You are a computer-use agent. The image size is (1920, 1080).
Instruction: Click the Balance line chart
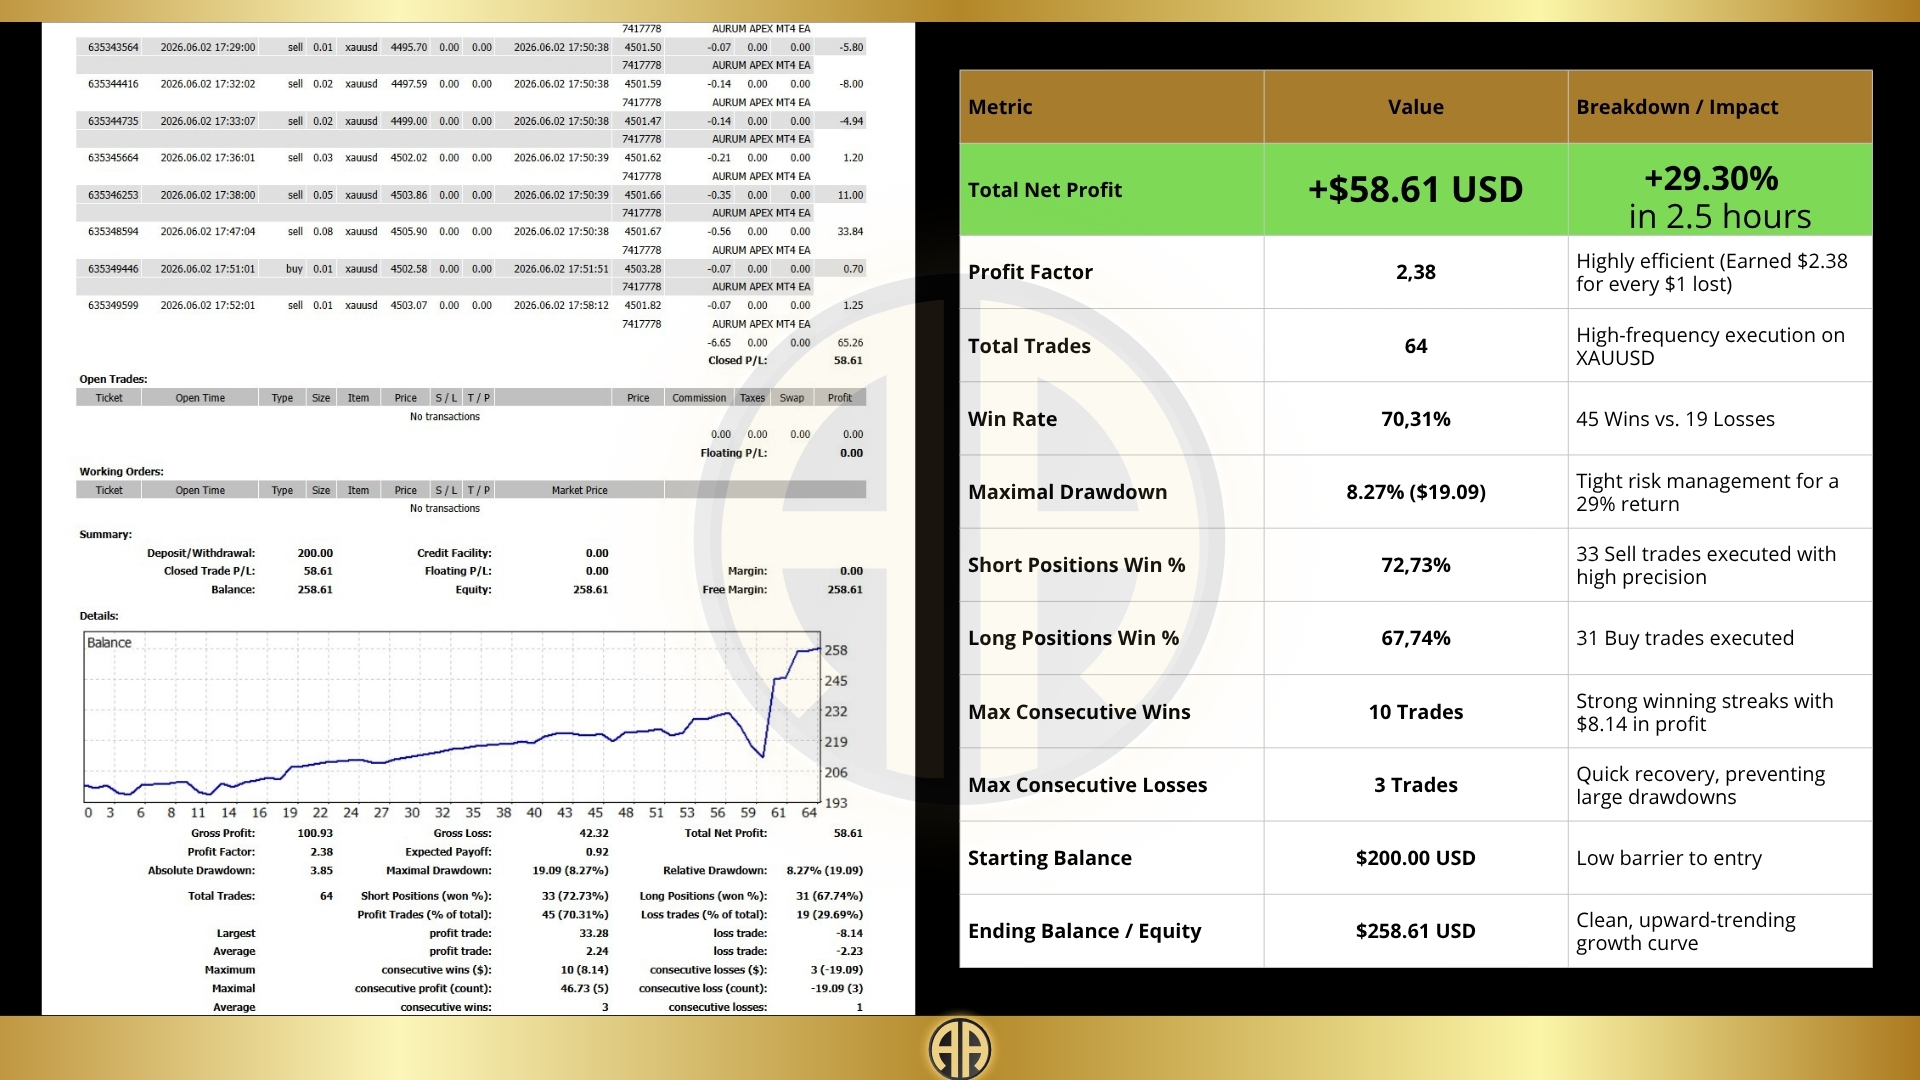(452, 717)
